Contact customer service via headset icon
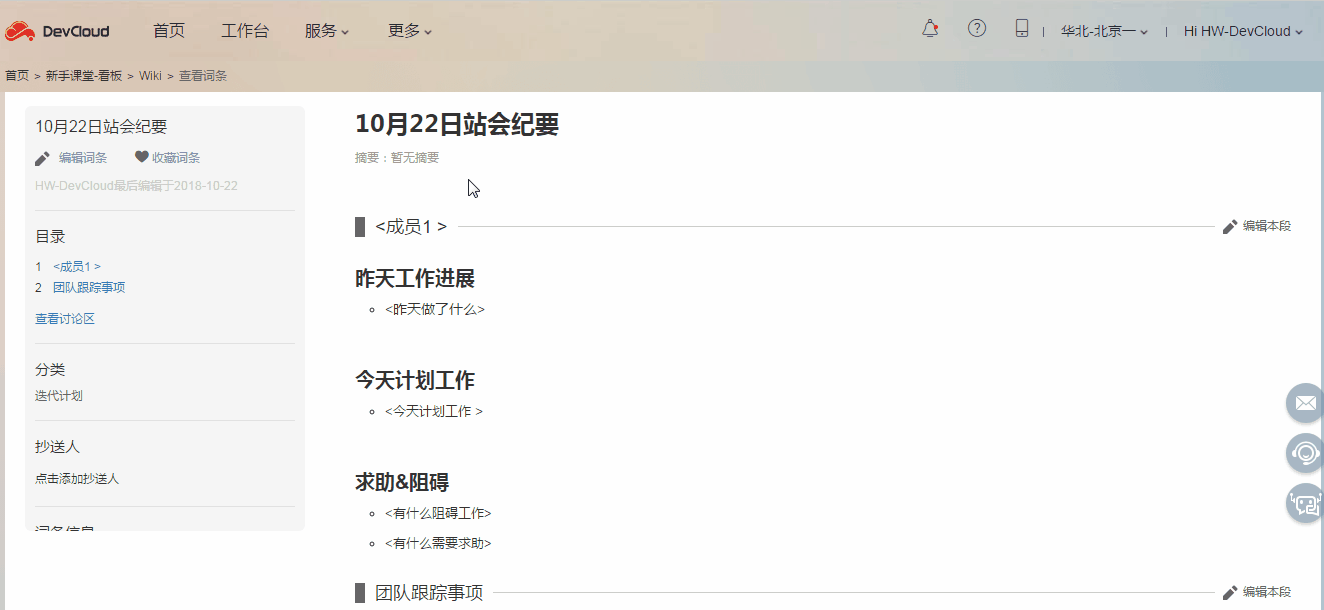This screenshot has height=610, width=1324. click(x=1304, y=453)
